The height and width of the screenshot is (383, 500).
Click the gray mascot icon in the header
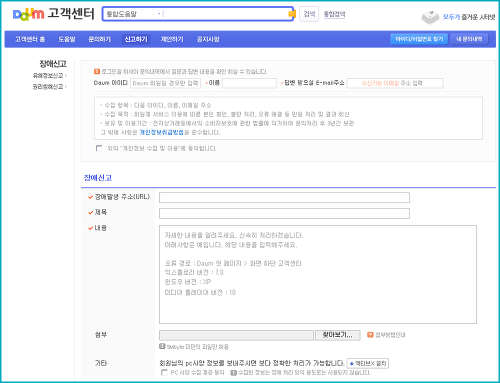click(430, 17)
